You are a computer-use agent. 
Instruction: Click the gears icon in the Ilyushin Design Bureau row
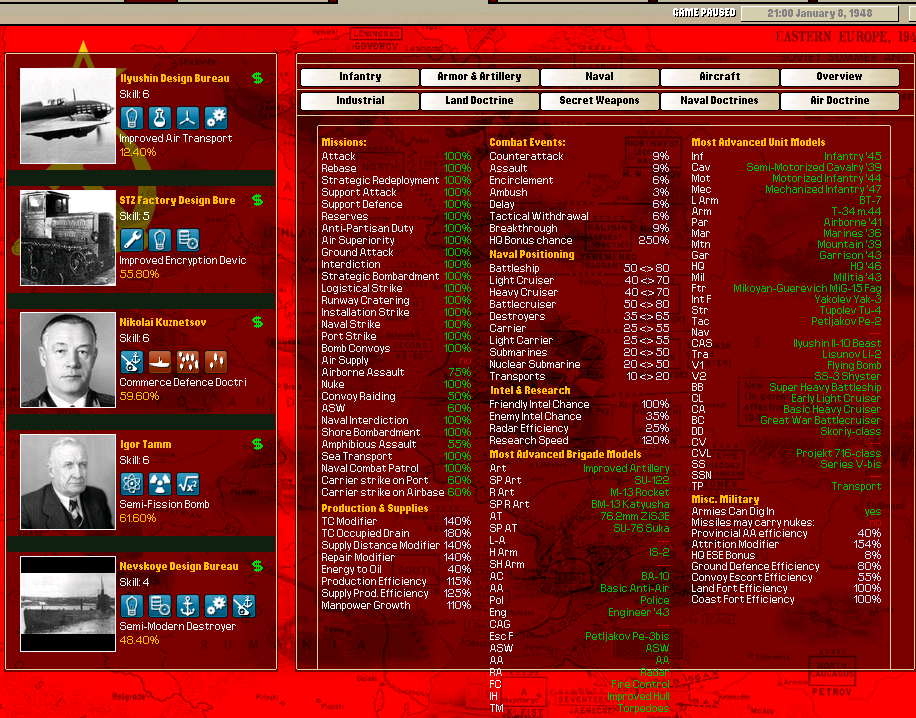(x=216, y=118)
